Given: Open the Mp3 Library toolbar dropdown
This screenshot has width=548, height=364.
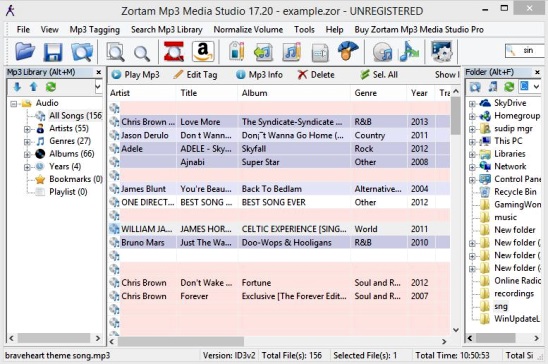Looking at the screenshot, I should coord(98,86).
